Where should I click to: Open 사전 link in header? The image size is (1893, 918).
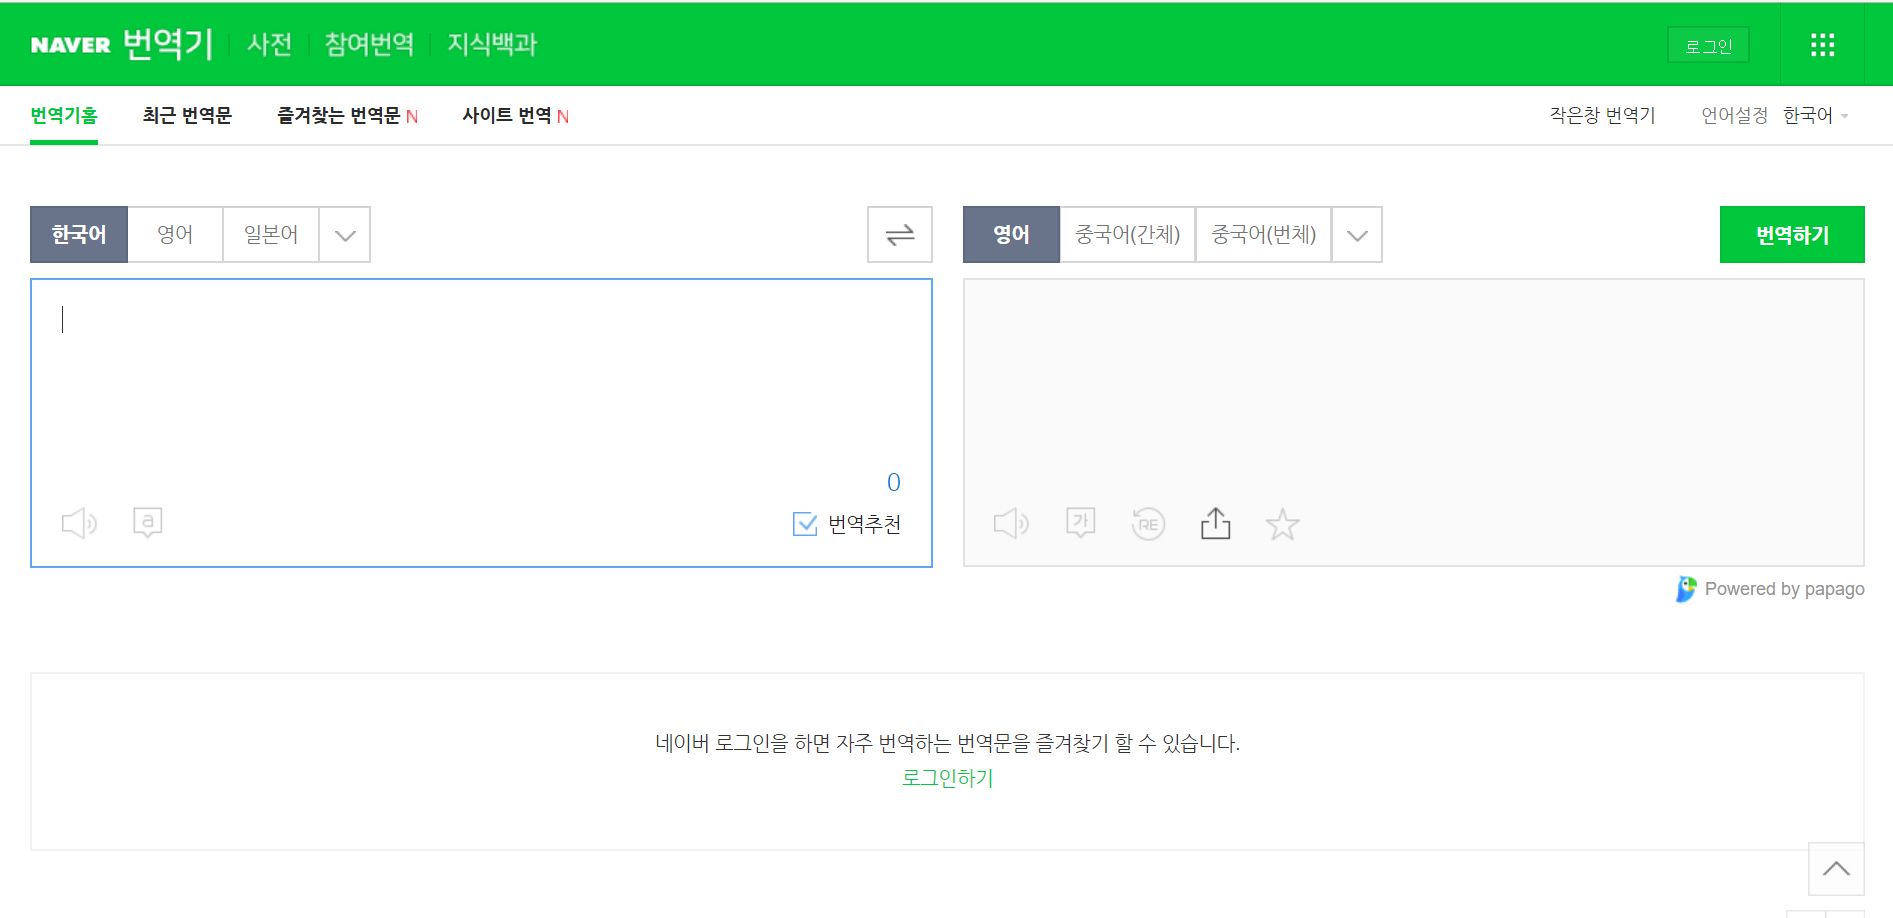click(x=269, y=44)
